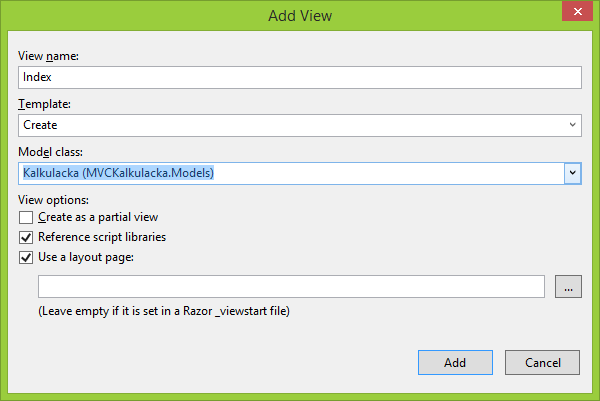Open the Template dropdown showing Create

coord(300,125)
